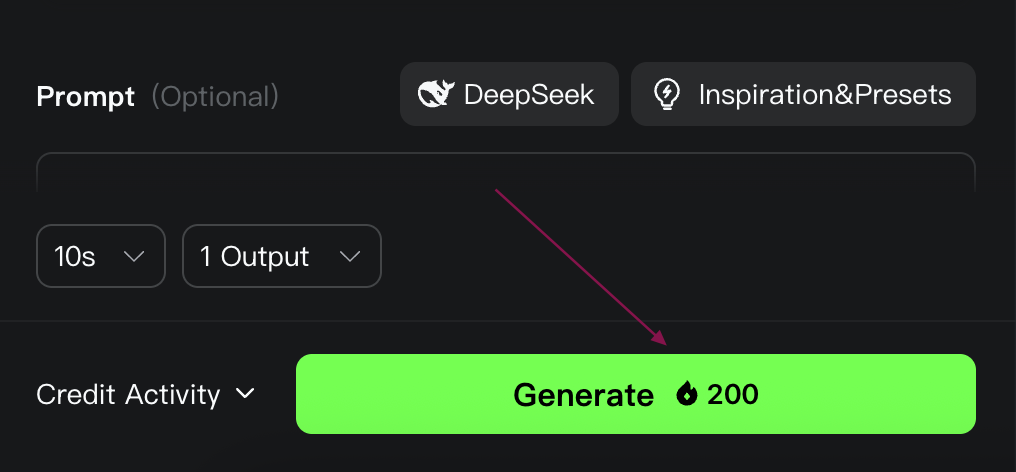Click the (Optional) hint text

coord(215,97)
